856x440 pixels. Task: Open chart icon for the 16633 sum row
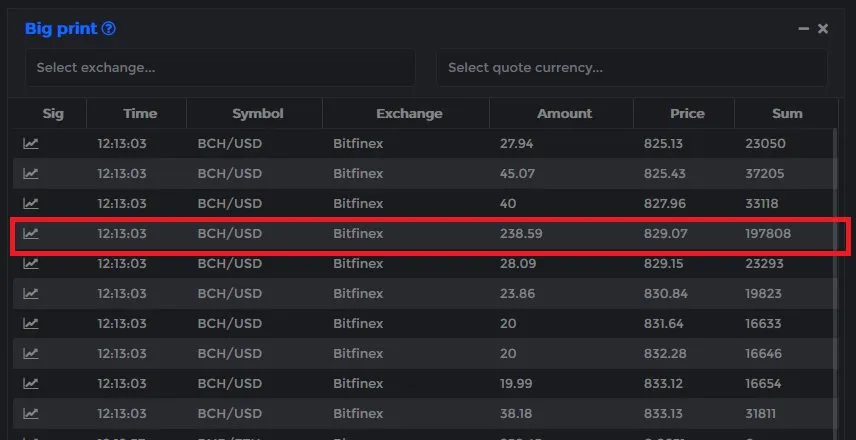[x=31, y=324]
